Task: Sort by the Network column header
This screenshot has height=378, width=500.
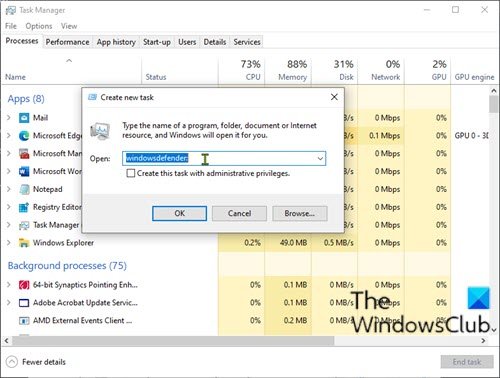Action: (381, 70)
